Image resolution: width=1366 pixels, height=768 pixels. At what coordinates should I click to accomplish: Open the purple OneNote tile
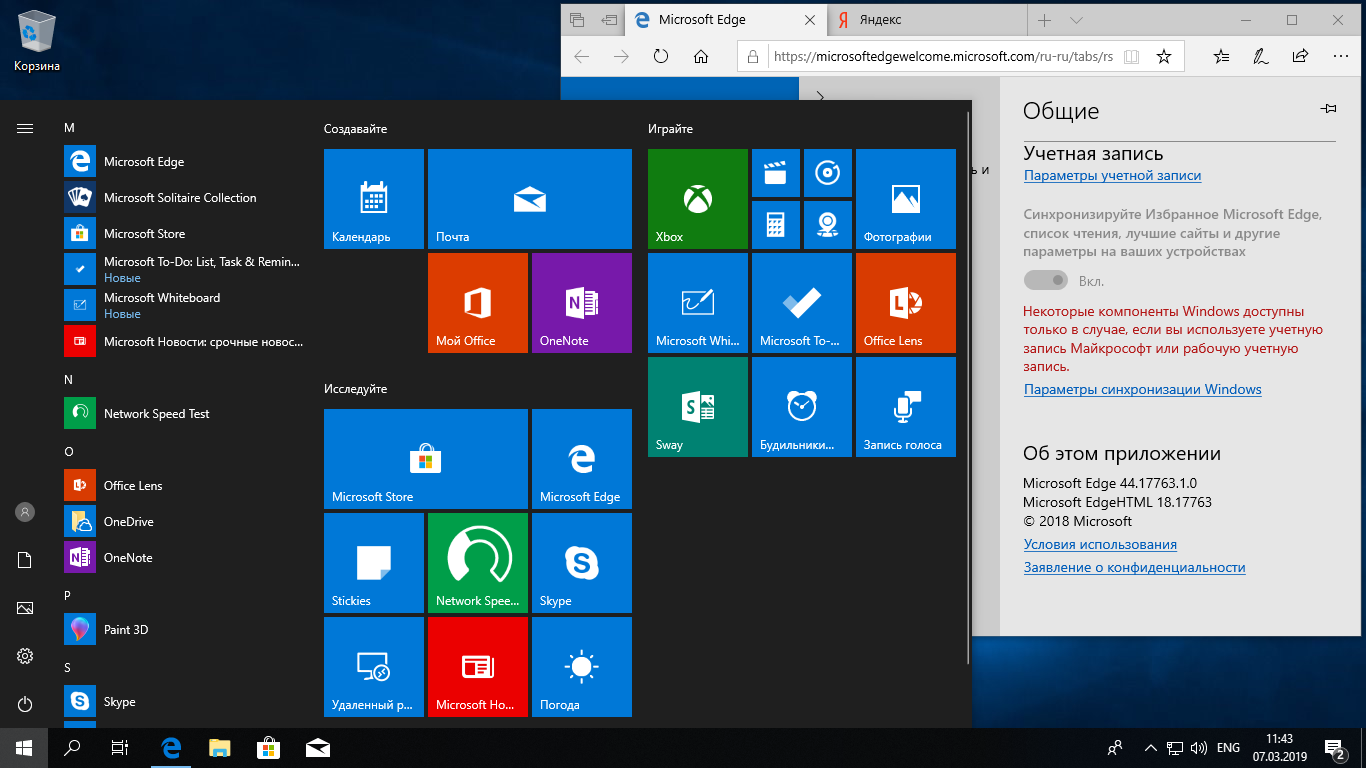tap(582, 303)
